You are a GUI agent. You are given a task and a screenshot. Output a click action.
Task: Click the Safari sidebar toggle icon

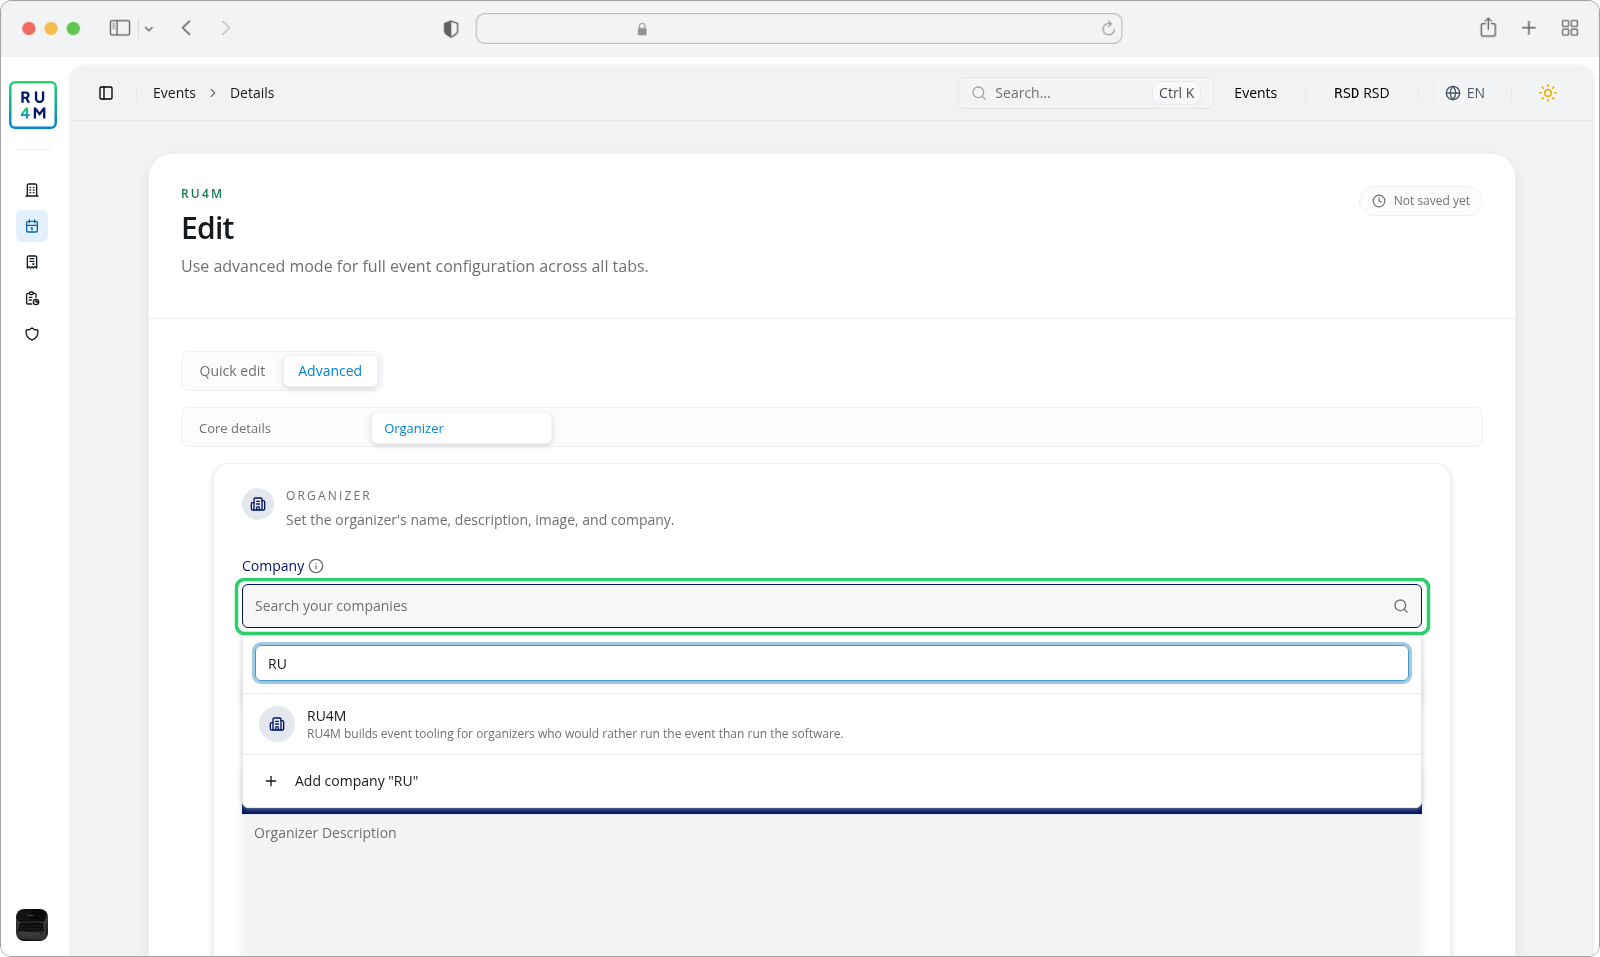pyautogui.click(x=120, y=28)
